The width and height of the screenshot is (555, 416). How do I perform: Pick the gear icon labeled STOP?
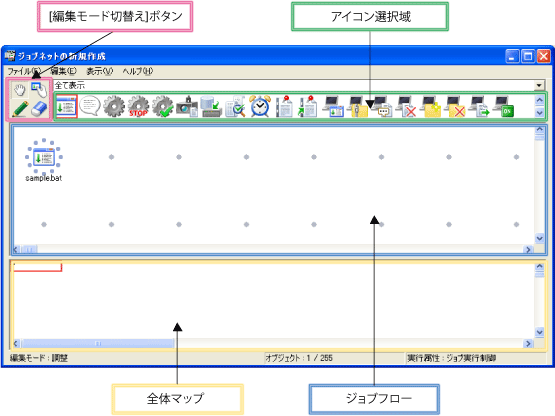point(138,106)
